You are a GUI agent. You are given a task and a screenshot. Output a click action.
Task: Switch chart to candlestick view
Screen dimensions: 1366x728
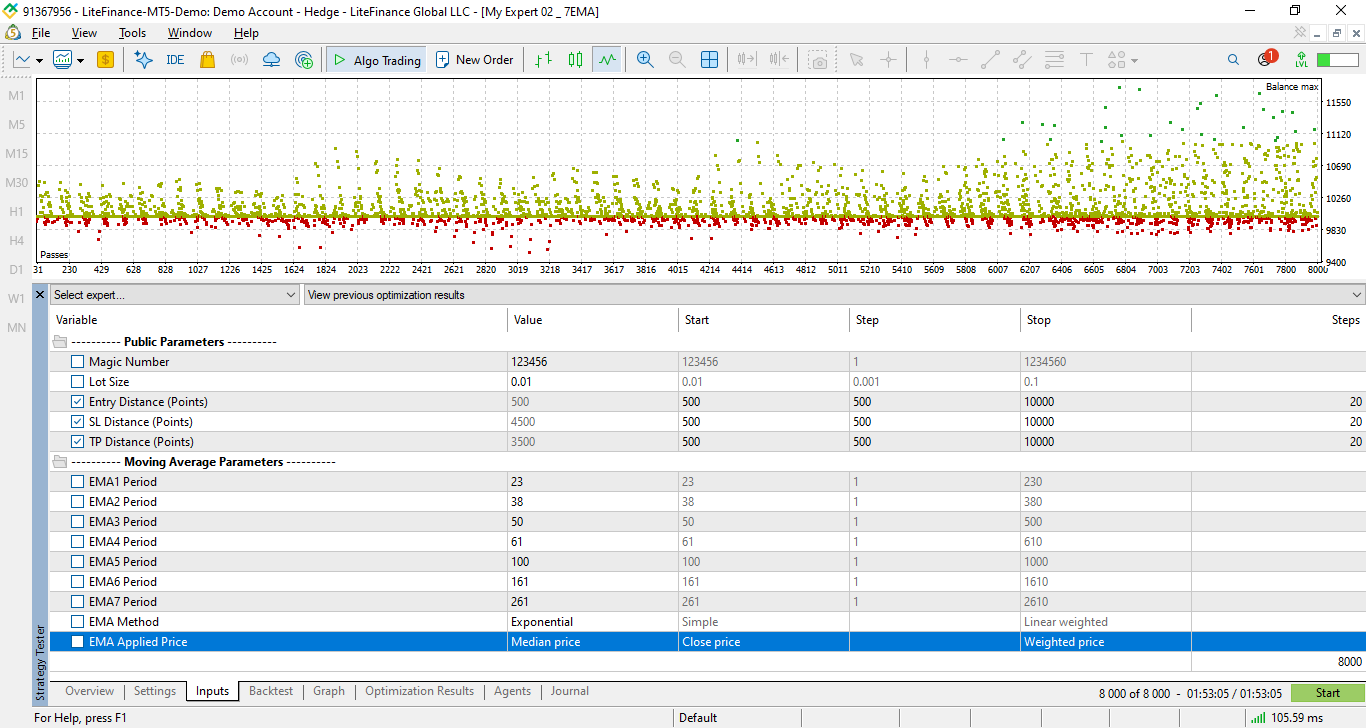pos(575,60)
